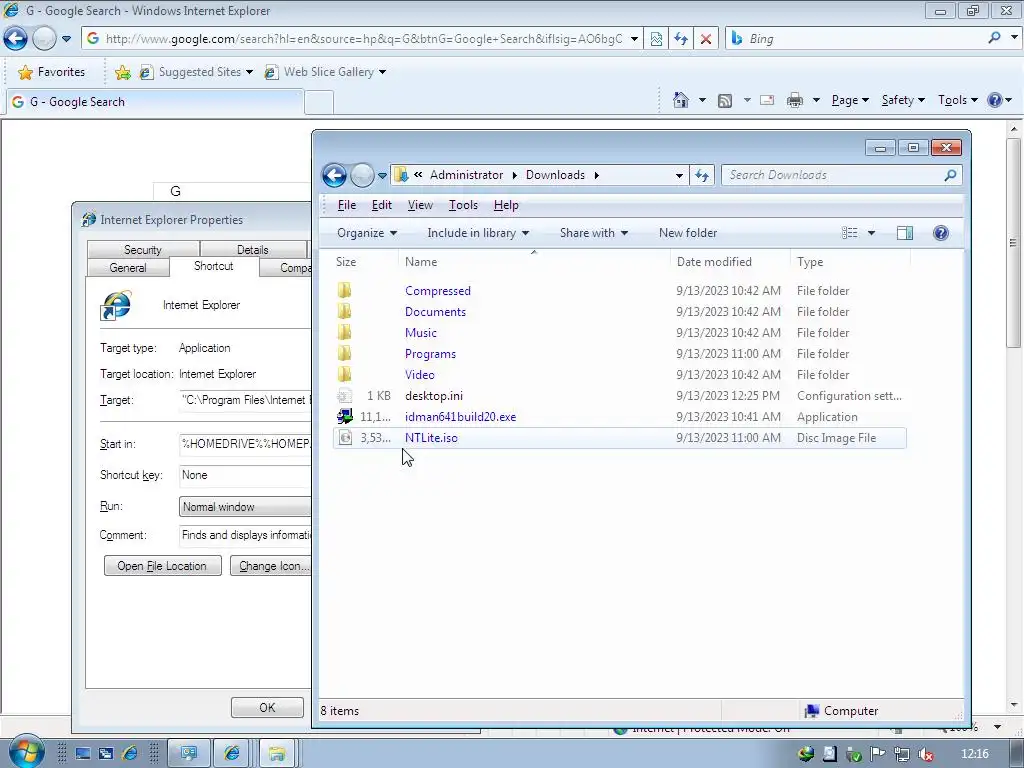Click the Compatibility View icon in IE address bar

[x=656, y=39]
